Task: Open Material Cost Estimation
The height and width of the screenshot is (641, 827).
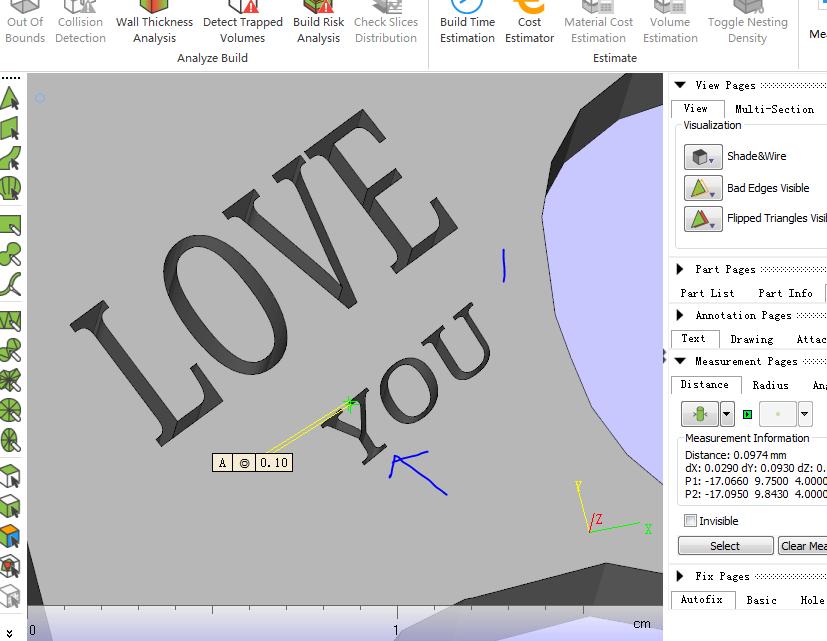Action: click(x=598, y=23)
